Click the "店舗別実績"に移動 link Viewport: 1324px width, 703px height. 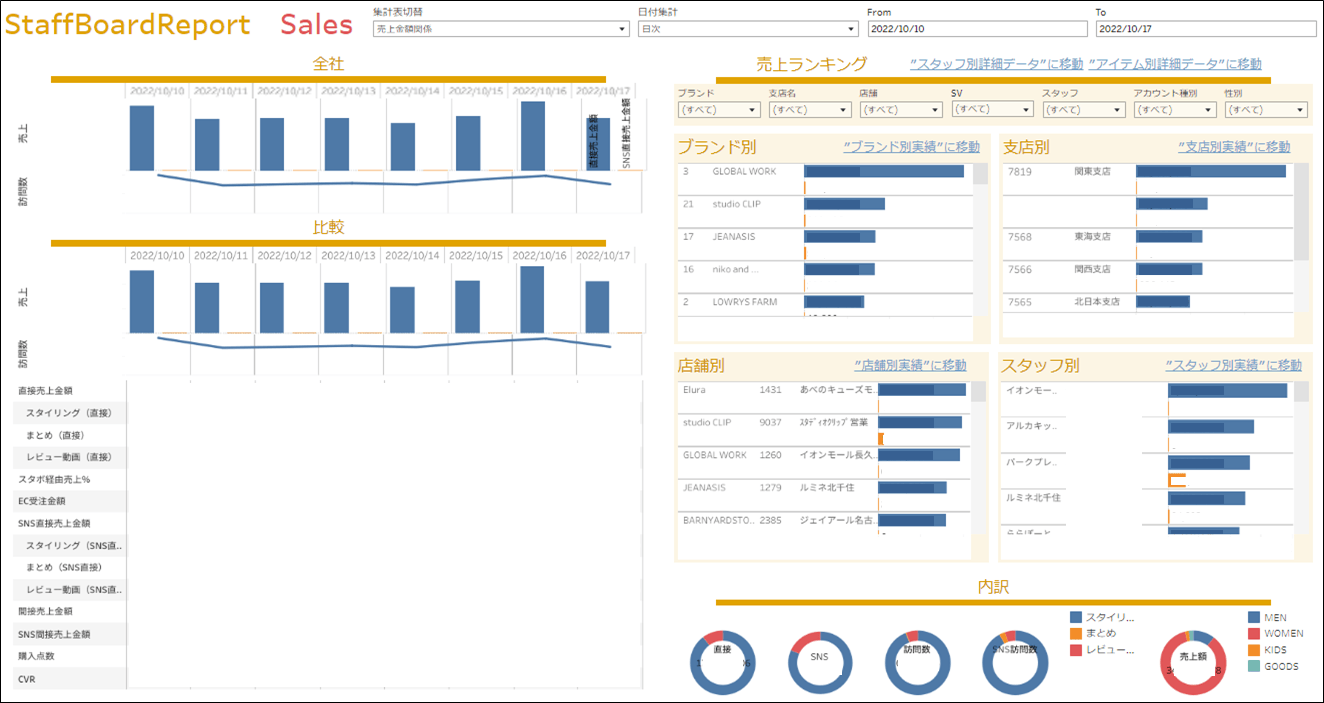[910, 365]
